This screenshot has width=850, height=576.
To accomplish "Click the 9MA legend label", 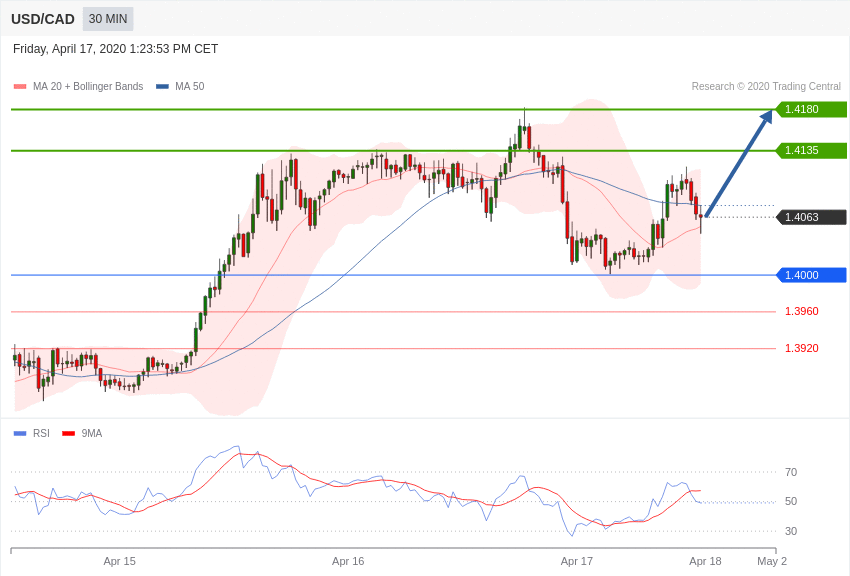I will (92, 433).
